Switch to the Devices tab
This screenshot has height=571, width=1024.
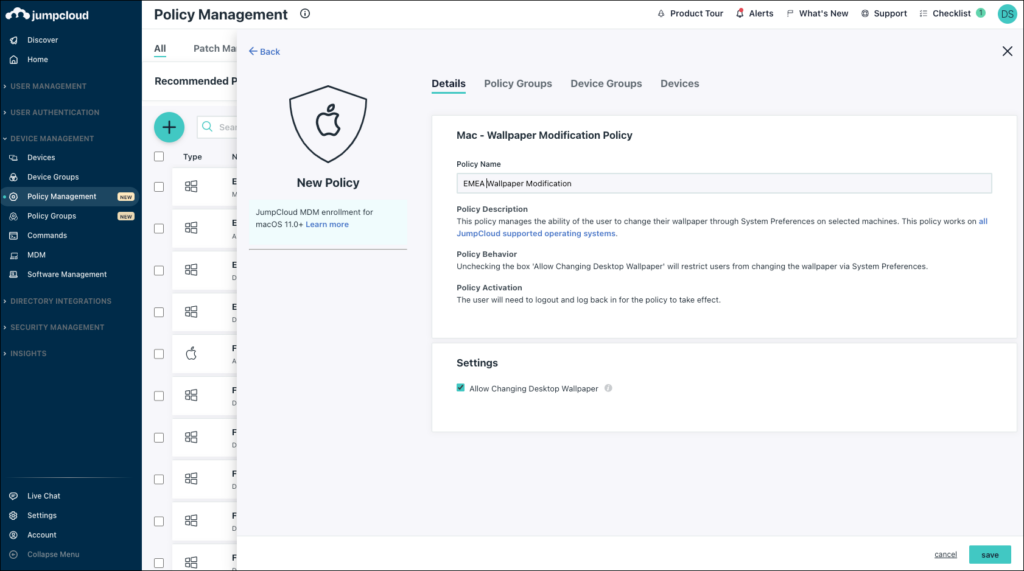pos(679,84)
